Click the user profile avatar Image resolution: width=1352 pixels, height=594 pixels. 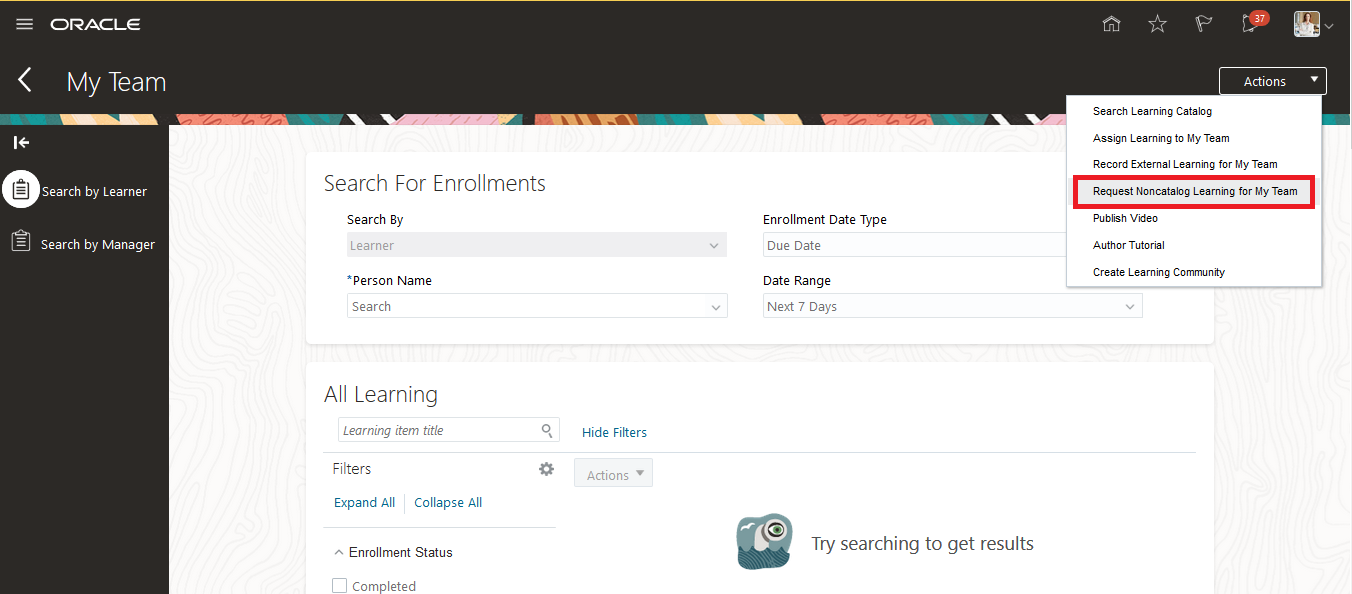1306,24
